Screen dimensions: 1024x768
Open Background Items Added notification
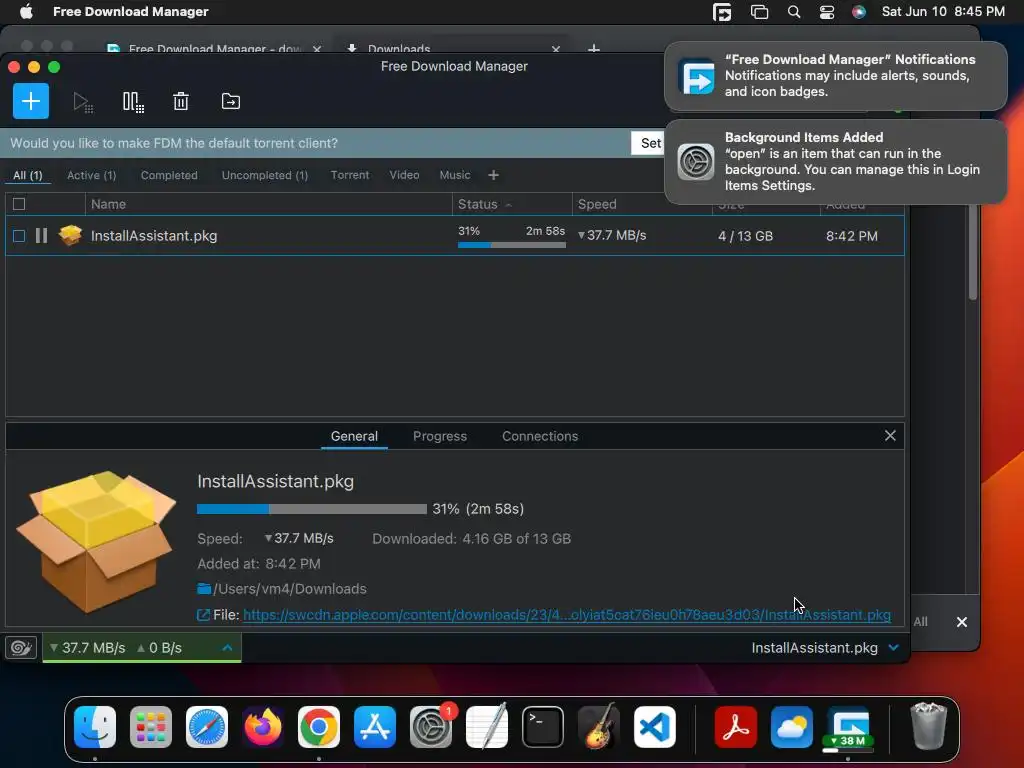tap(835, 161)
